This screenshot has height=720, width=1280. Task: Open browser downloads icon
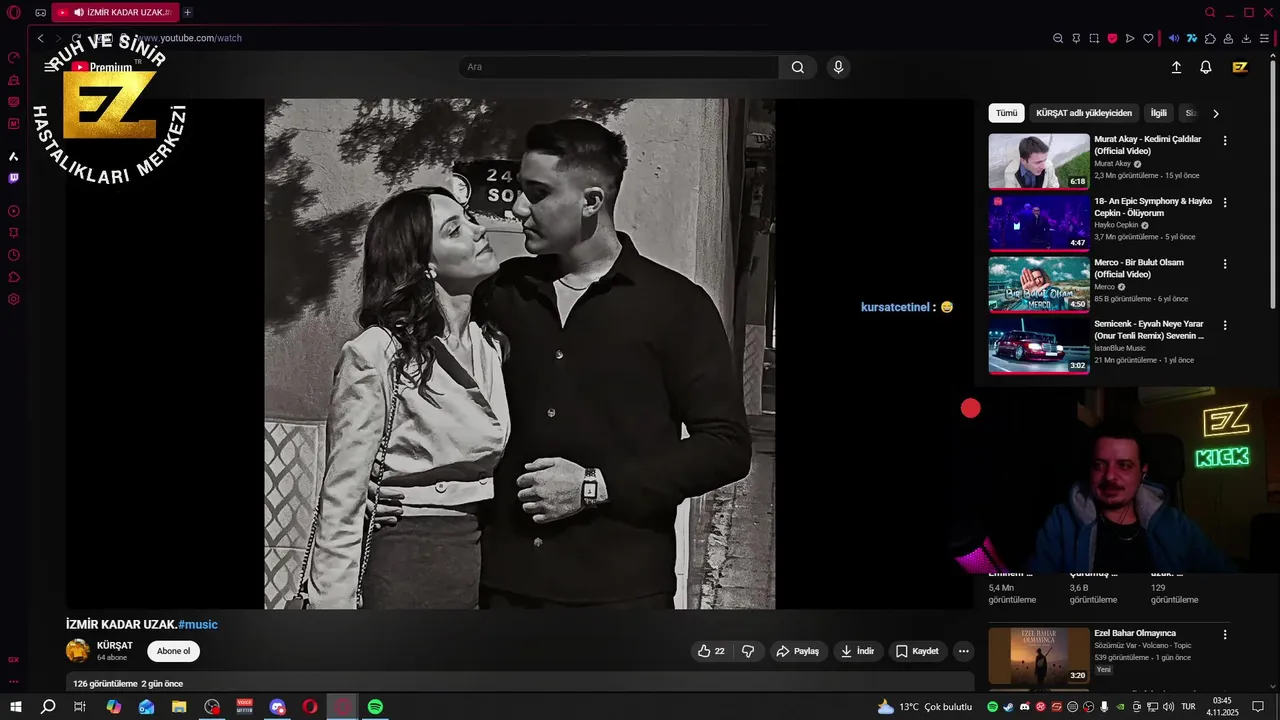(x=1246, y=38)
